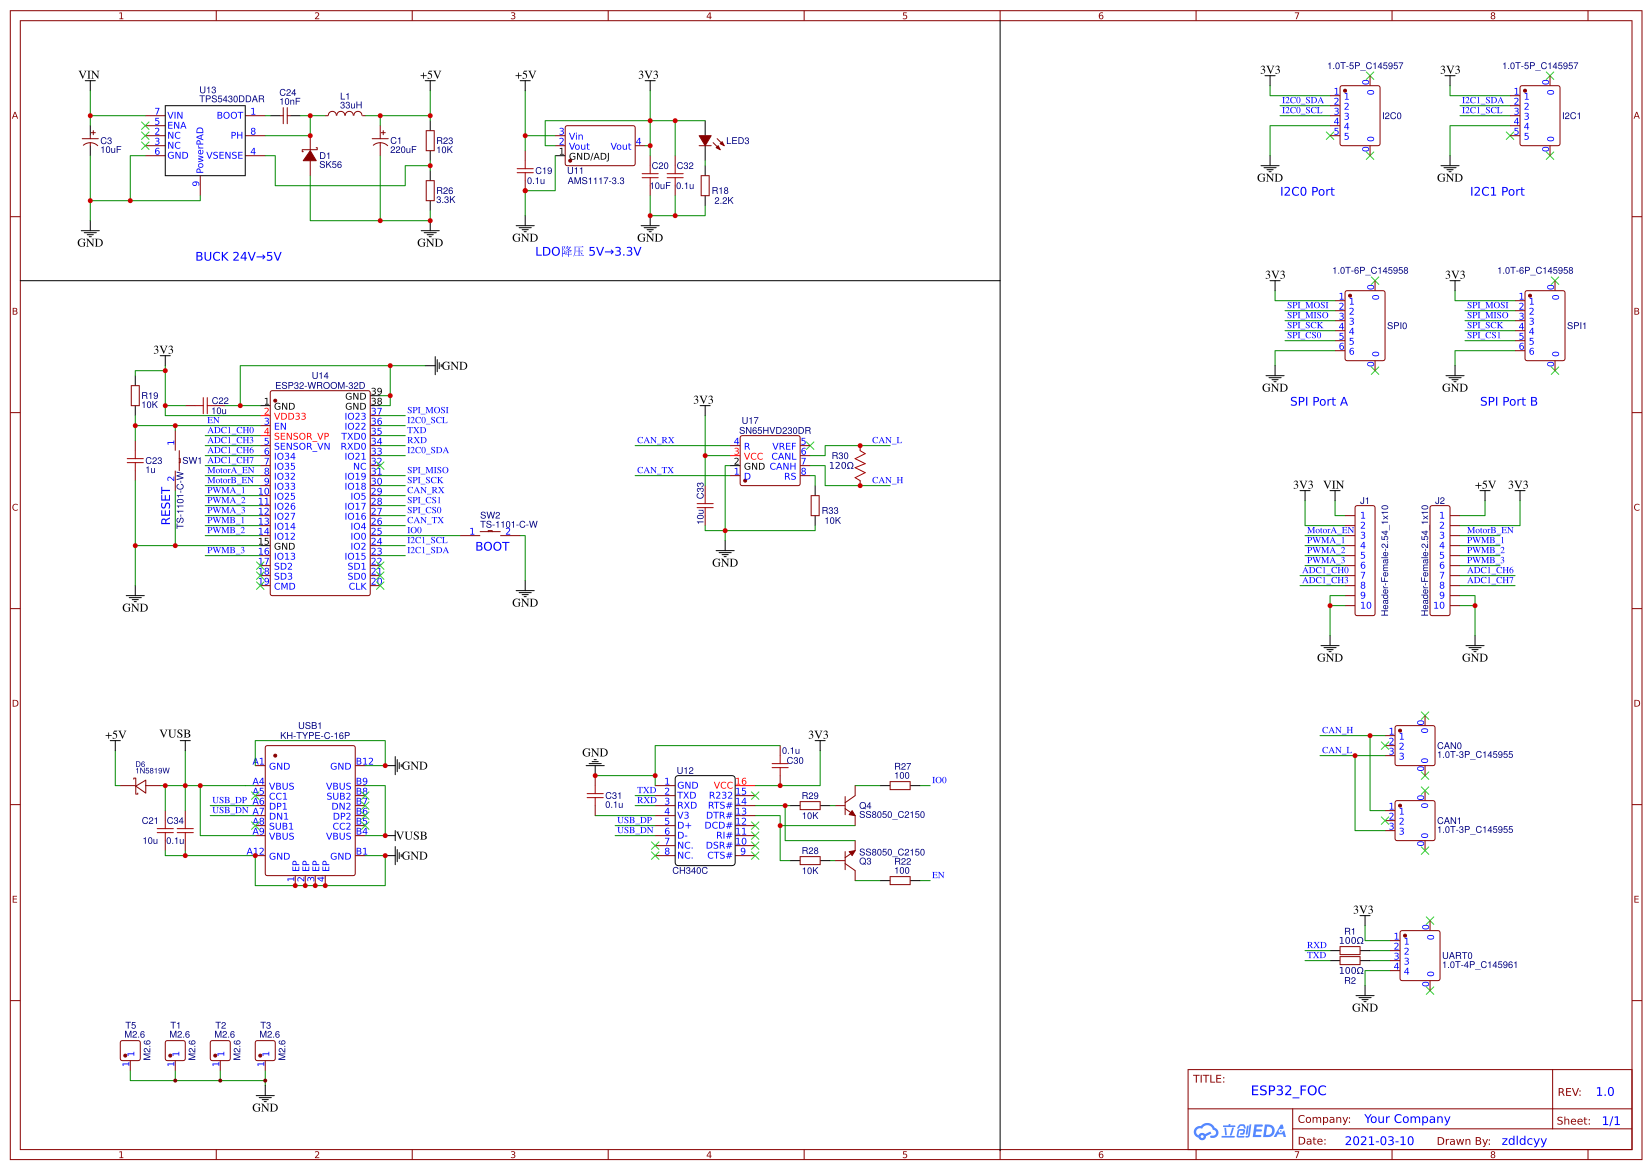The width and height of the screenshot is (1652, 1170).
Task: Click the R19 10K pull-up resistor
Action: tap(135, 395)
